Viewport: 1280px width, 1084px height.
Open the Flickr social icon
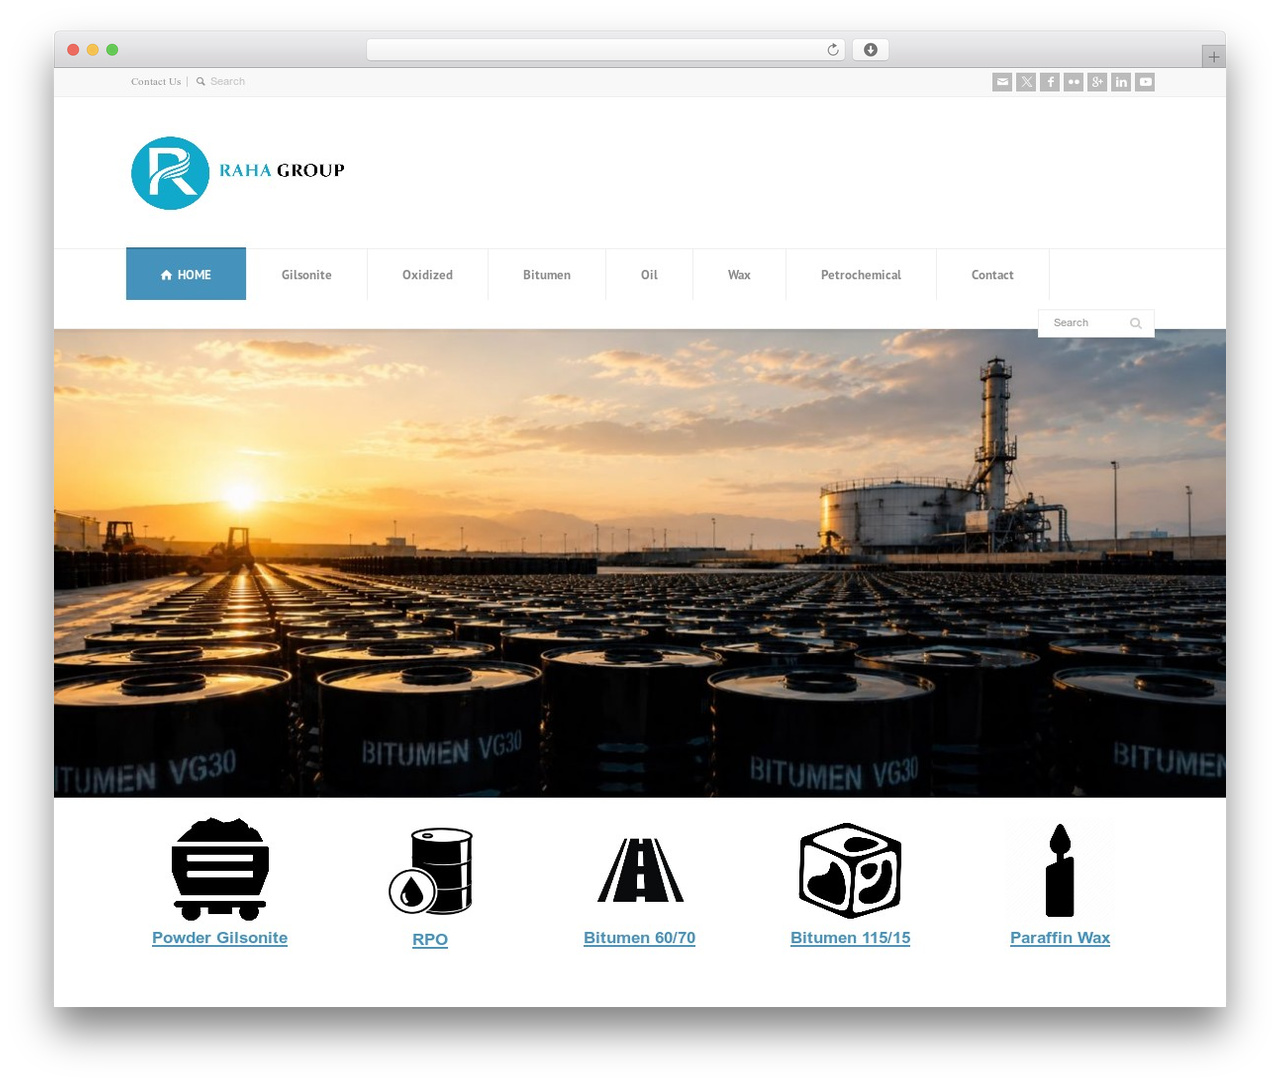point(1073,82)
